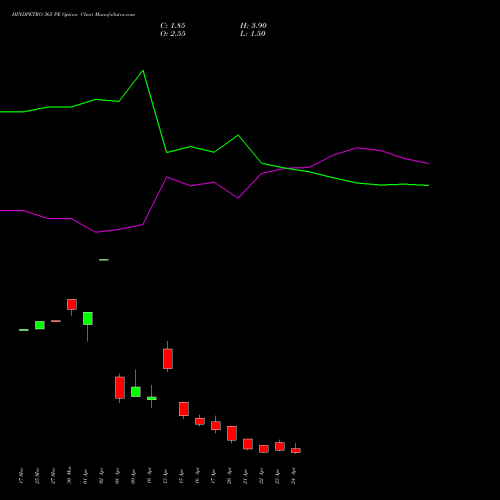
Task: Click the highest peak of the green line
Action: coord(143,71)
